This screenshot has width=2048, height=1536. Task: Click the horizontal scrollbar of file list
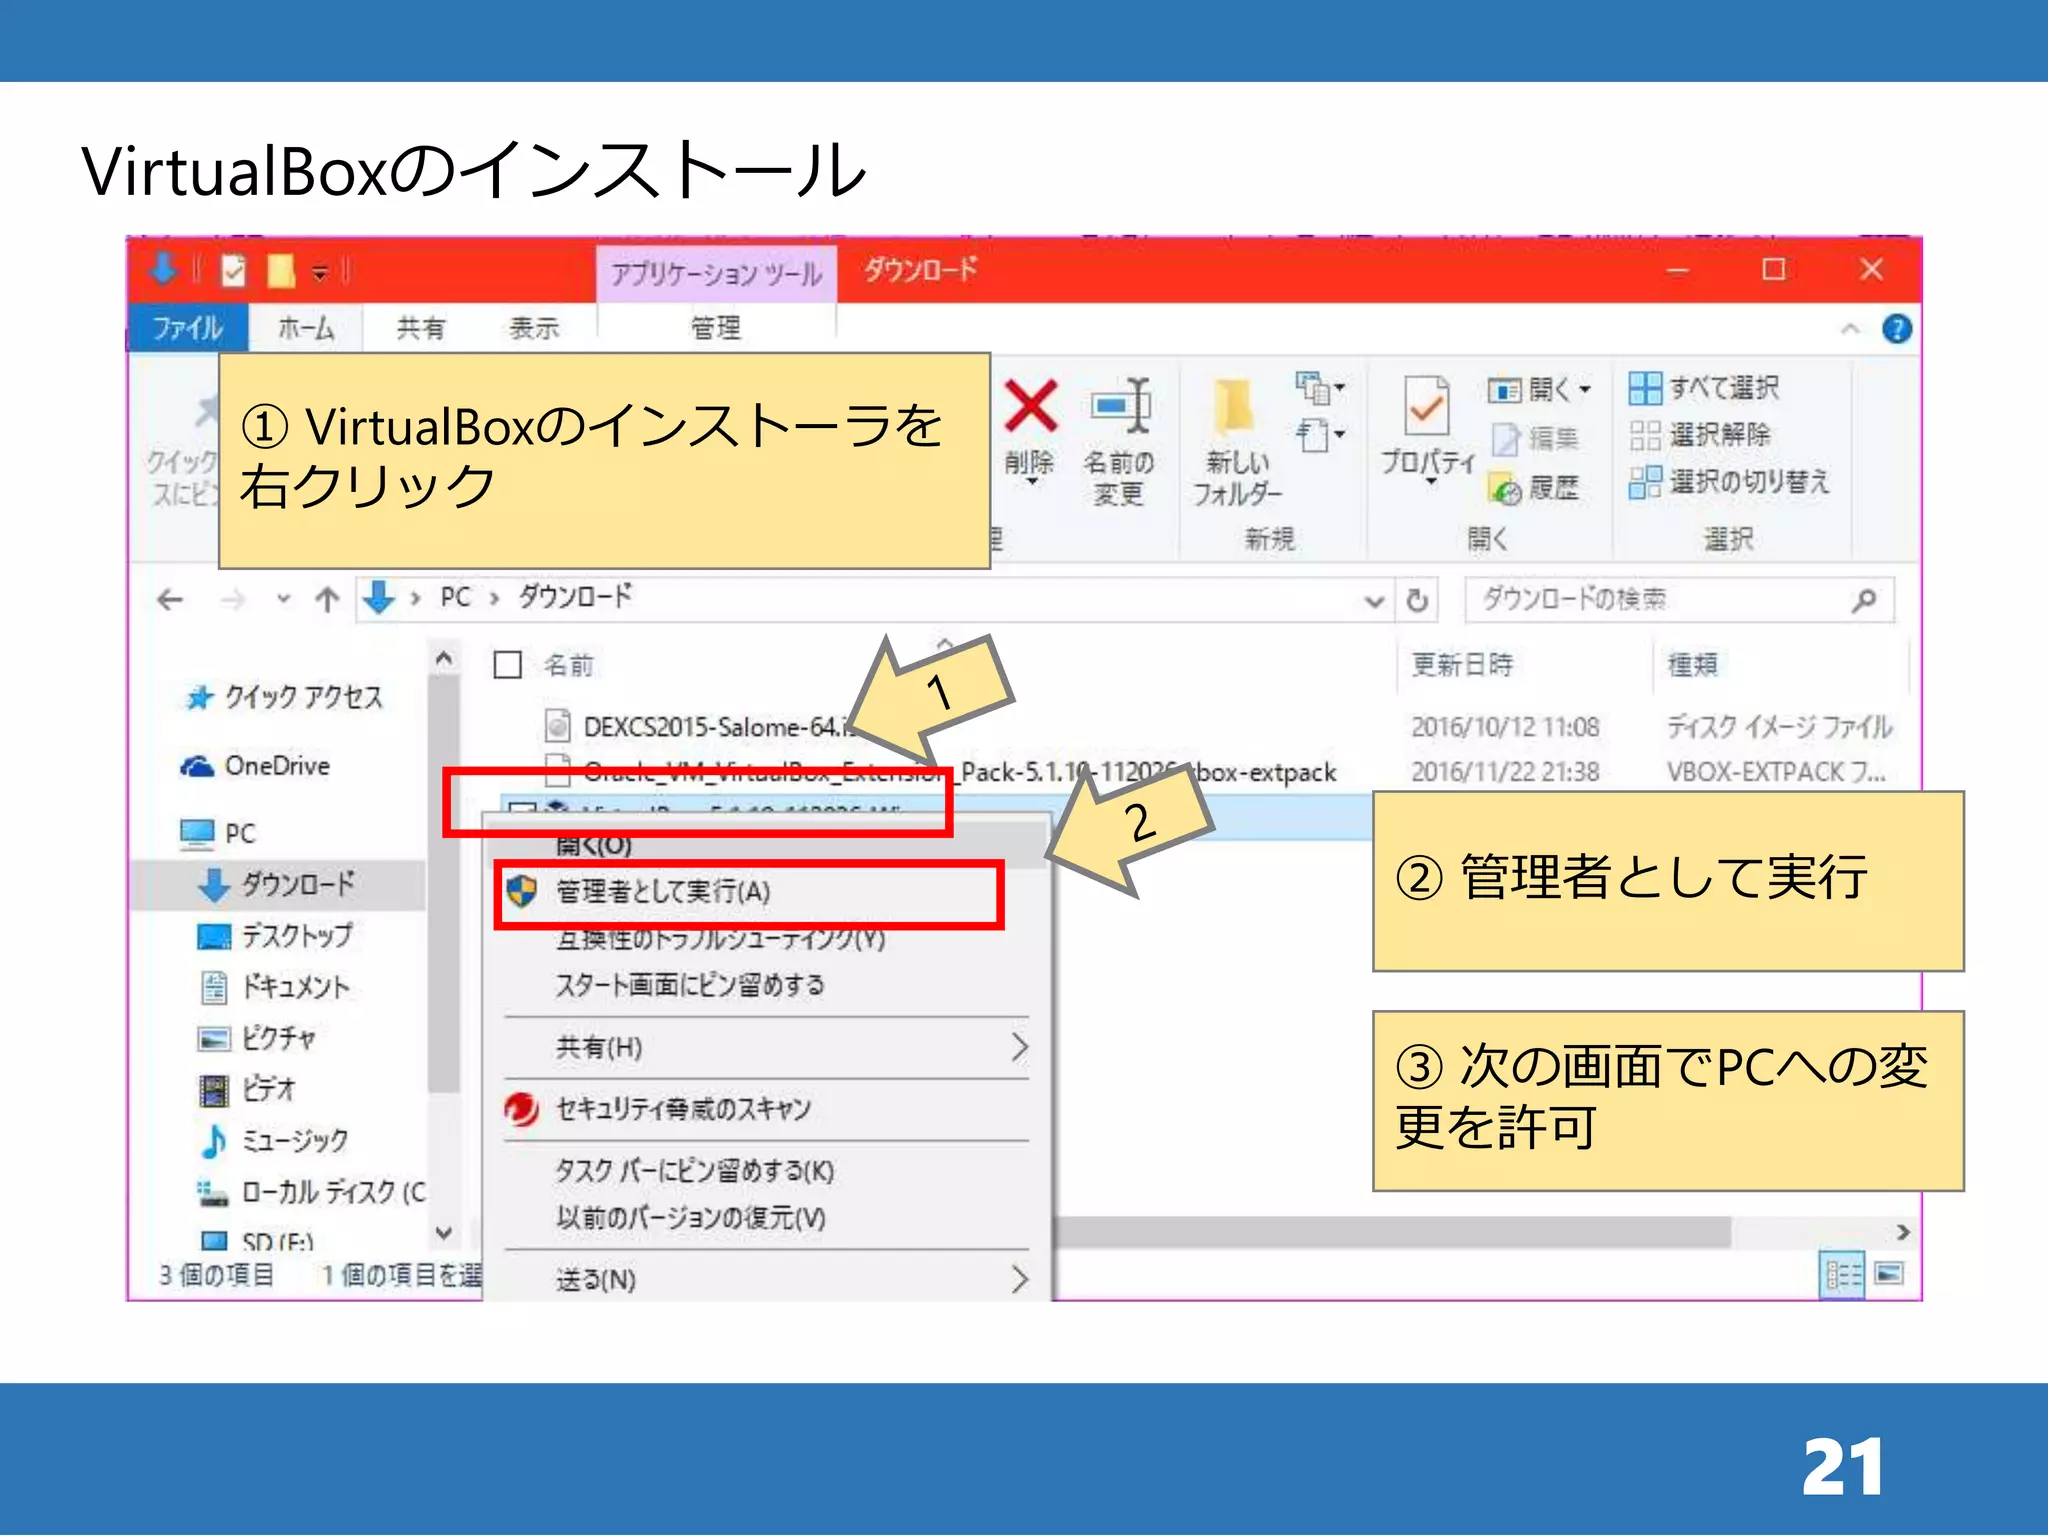pyautogui.click(x=1392, y=1232)
